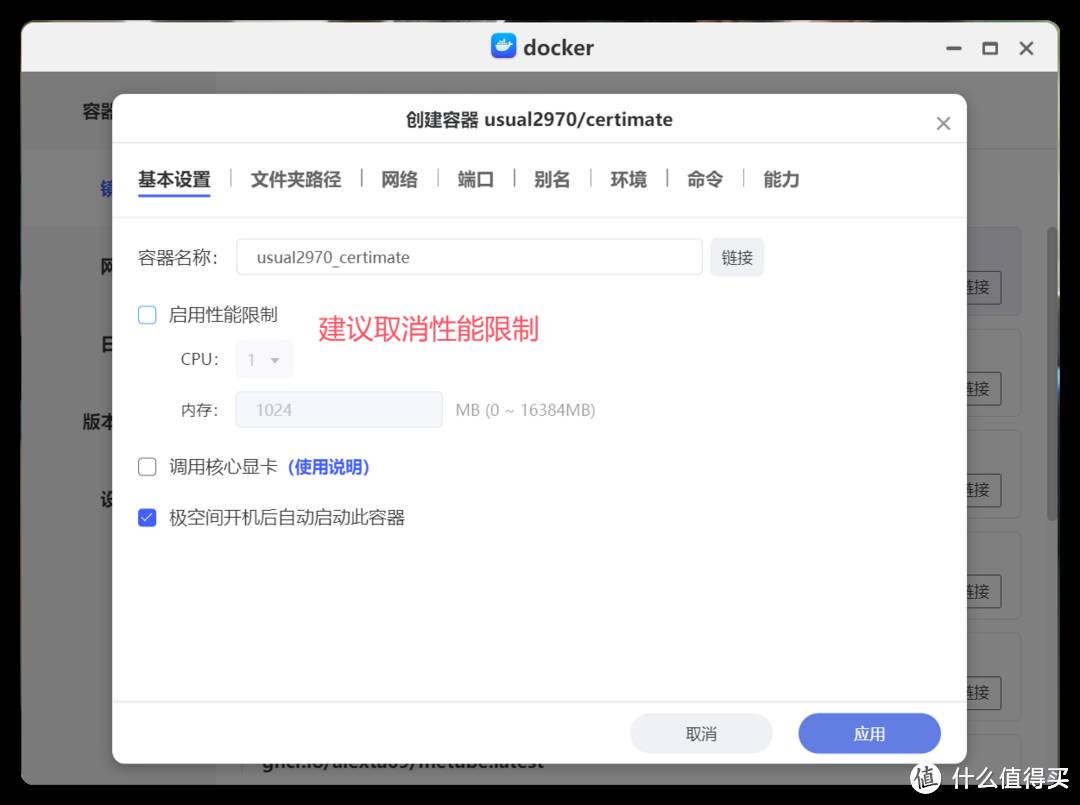Click the docker window's vertical scrollbar
The image size is (1080, 805).
pyautogui.click(x=1052, y=374)
